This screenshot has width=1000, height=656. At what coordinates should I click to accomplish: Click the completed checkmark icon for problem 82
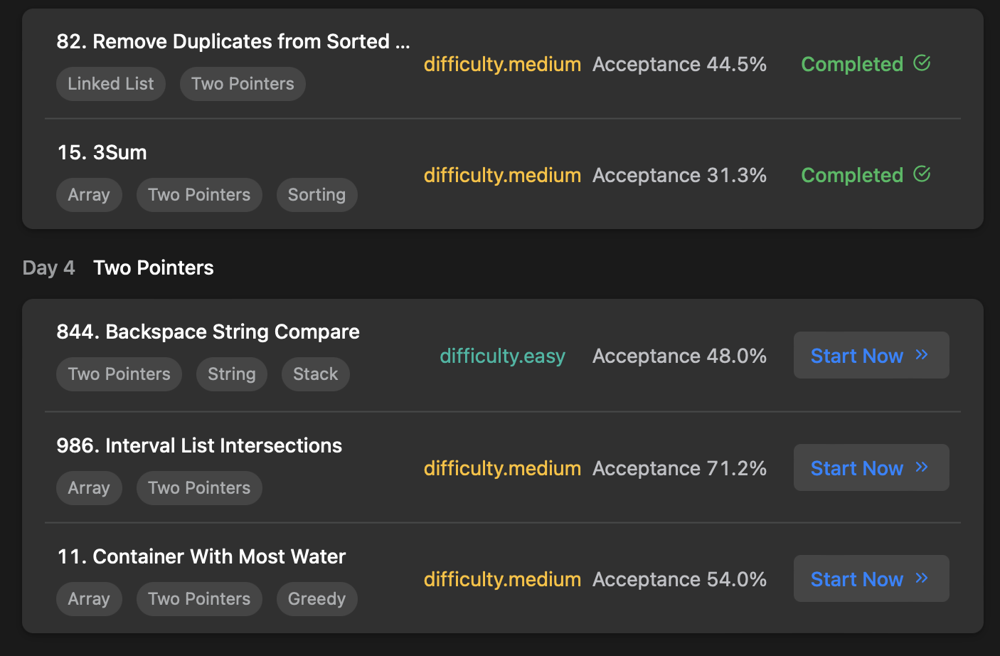point(922,63)
